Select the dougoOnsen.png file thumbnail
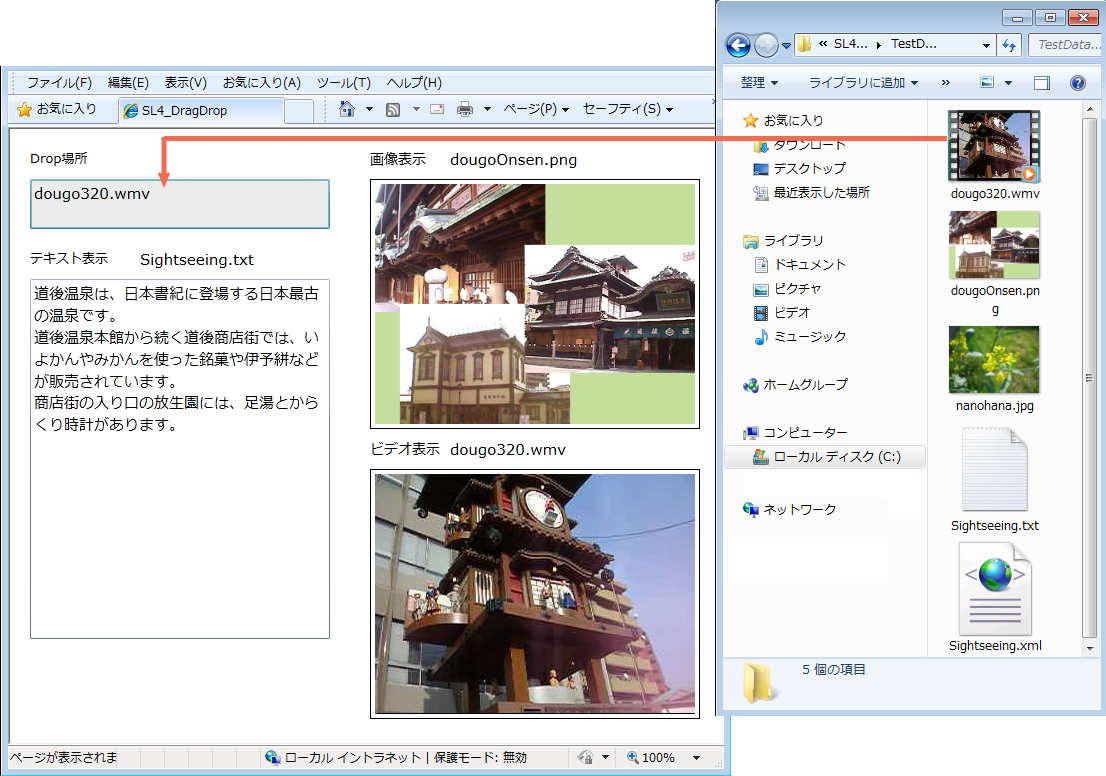Viewport: 1106px width, 776px height. [994, 245]
